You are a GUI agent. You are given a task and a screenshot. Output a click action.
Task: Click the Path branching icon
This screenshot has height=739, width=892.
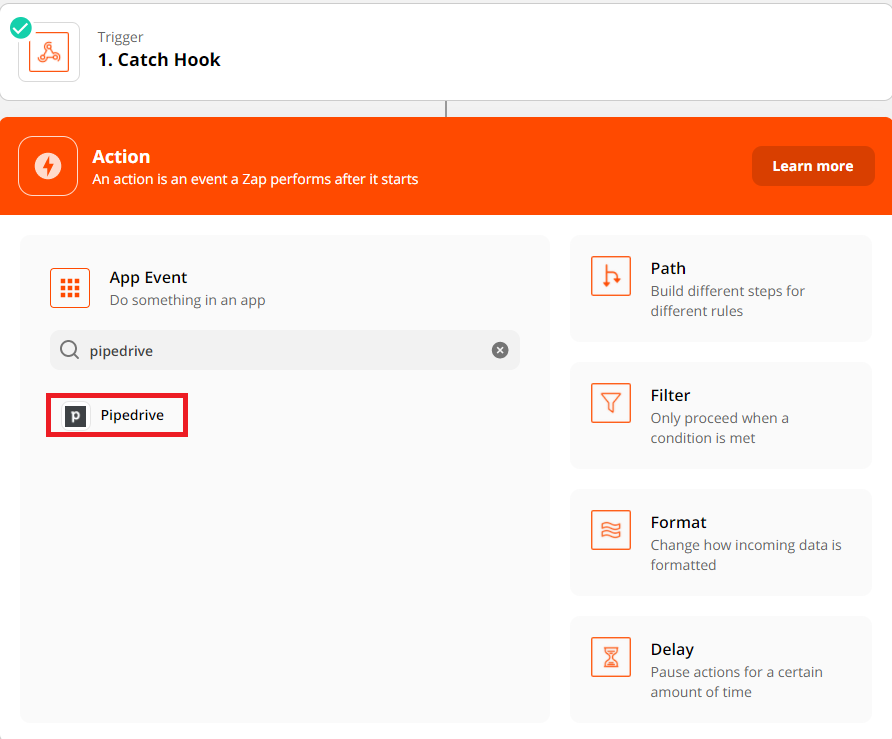(611, 276)
